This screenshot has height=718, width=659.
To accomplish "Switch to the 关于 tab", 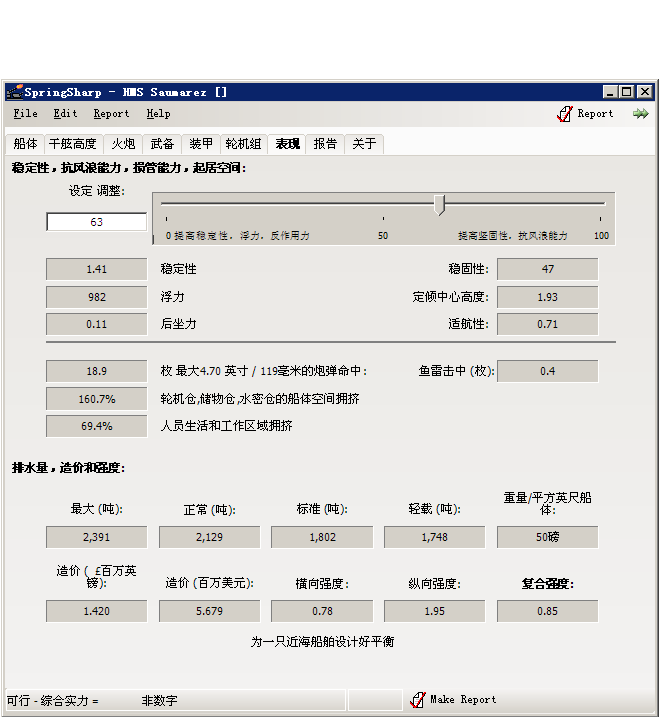I will click(x=364, y=144).
